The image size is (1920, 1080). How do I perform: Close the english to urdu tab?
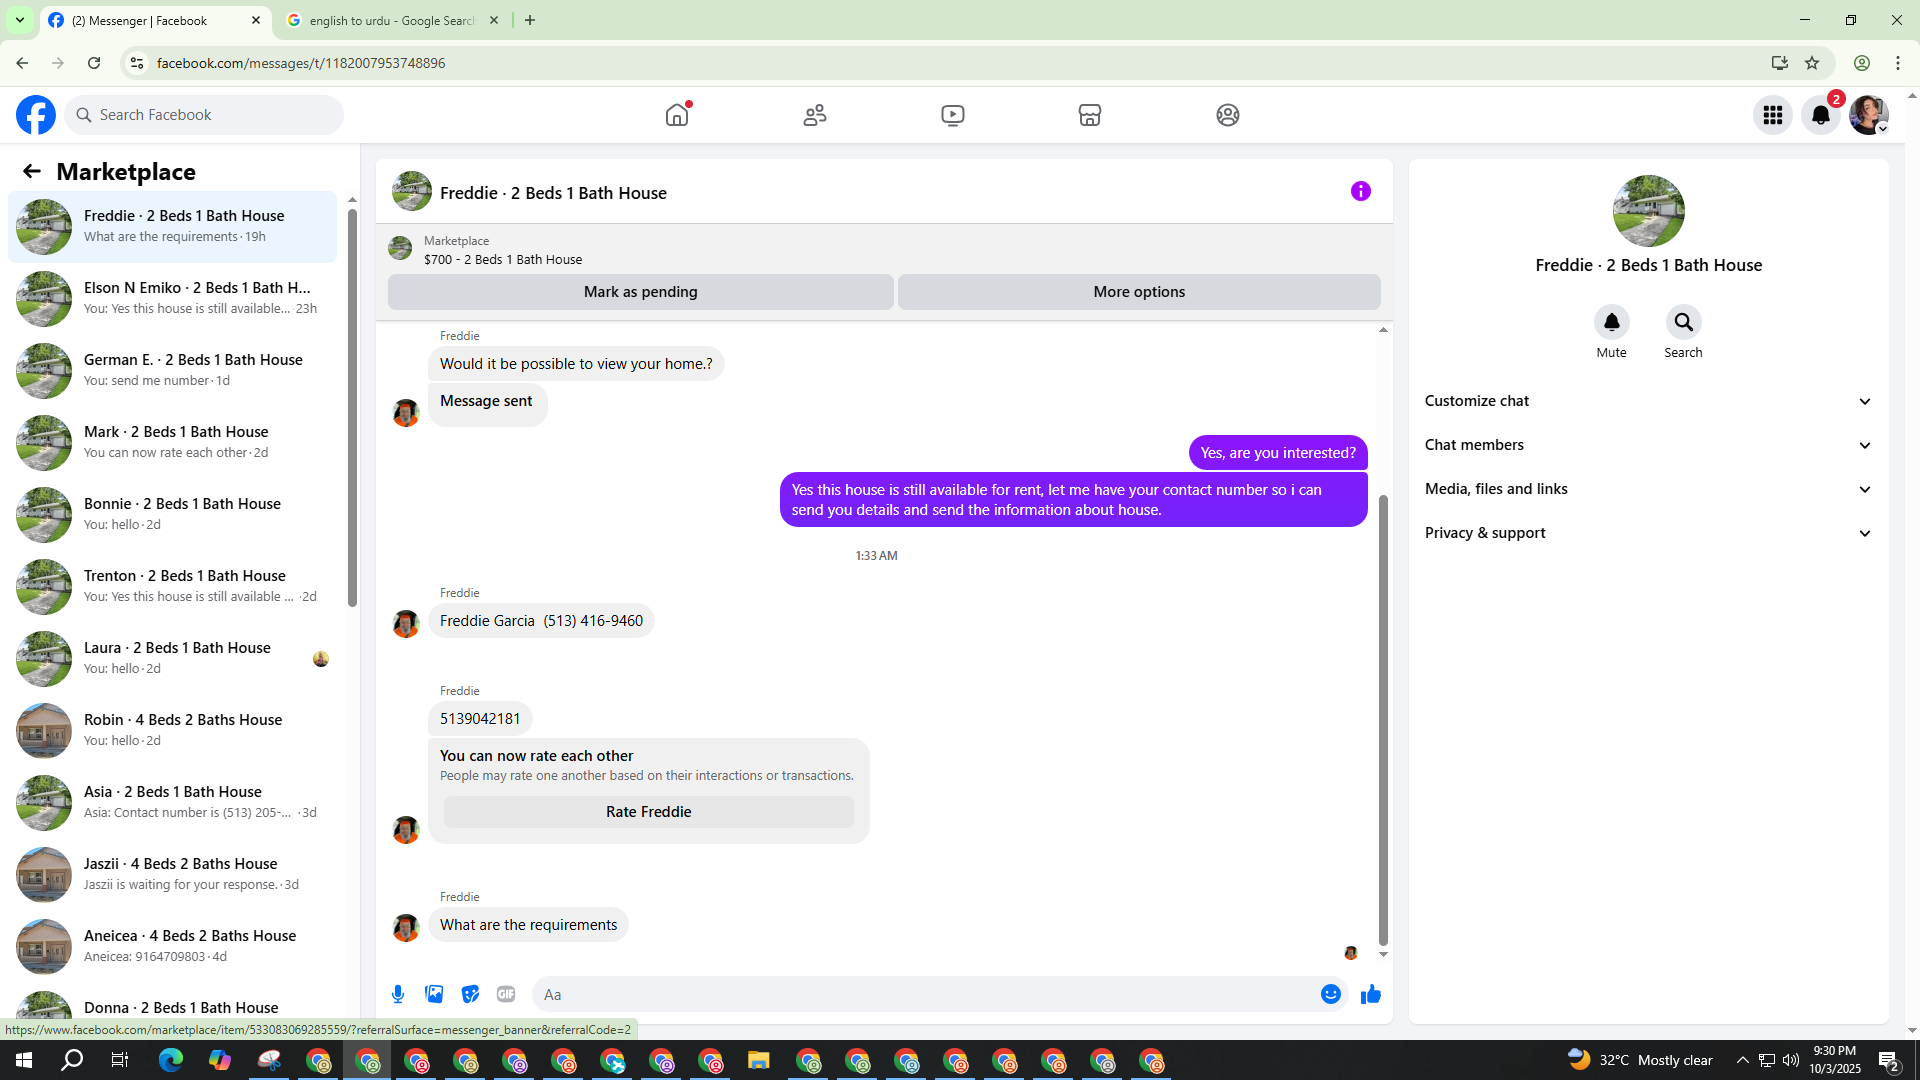494,20
